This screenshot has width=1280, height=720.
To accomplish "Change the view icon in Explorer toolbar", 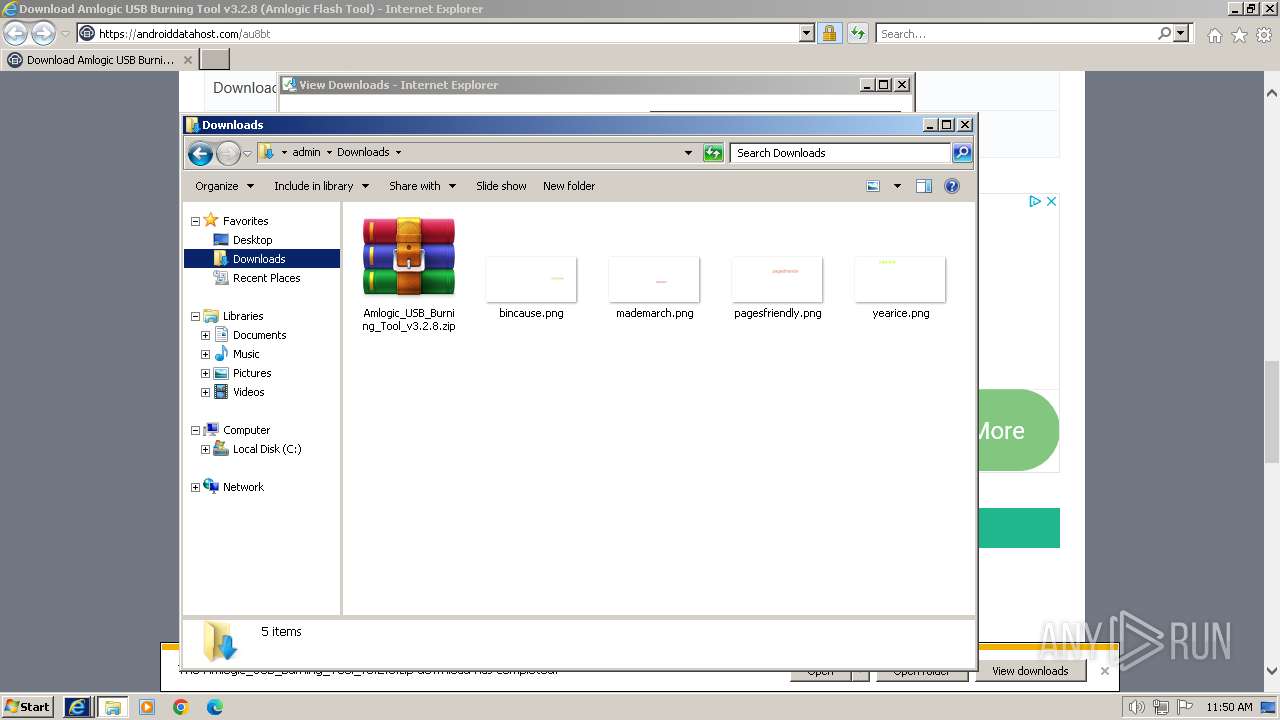I will tap(873, 186).
